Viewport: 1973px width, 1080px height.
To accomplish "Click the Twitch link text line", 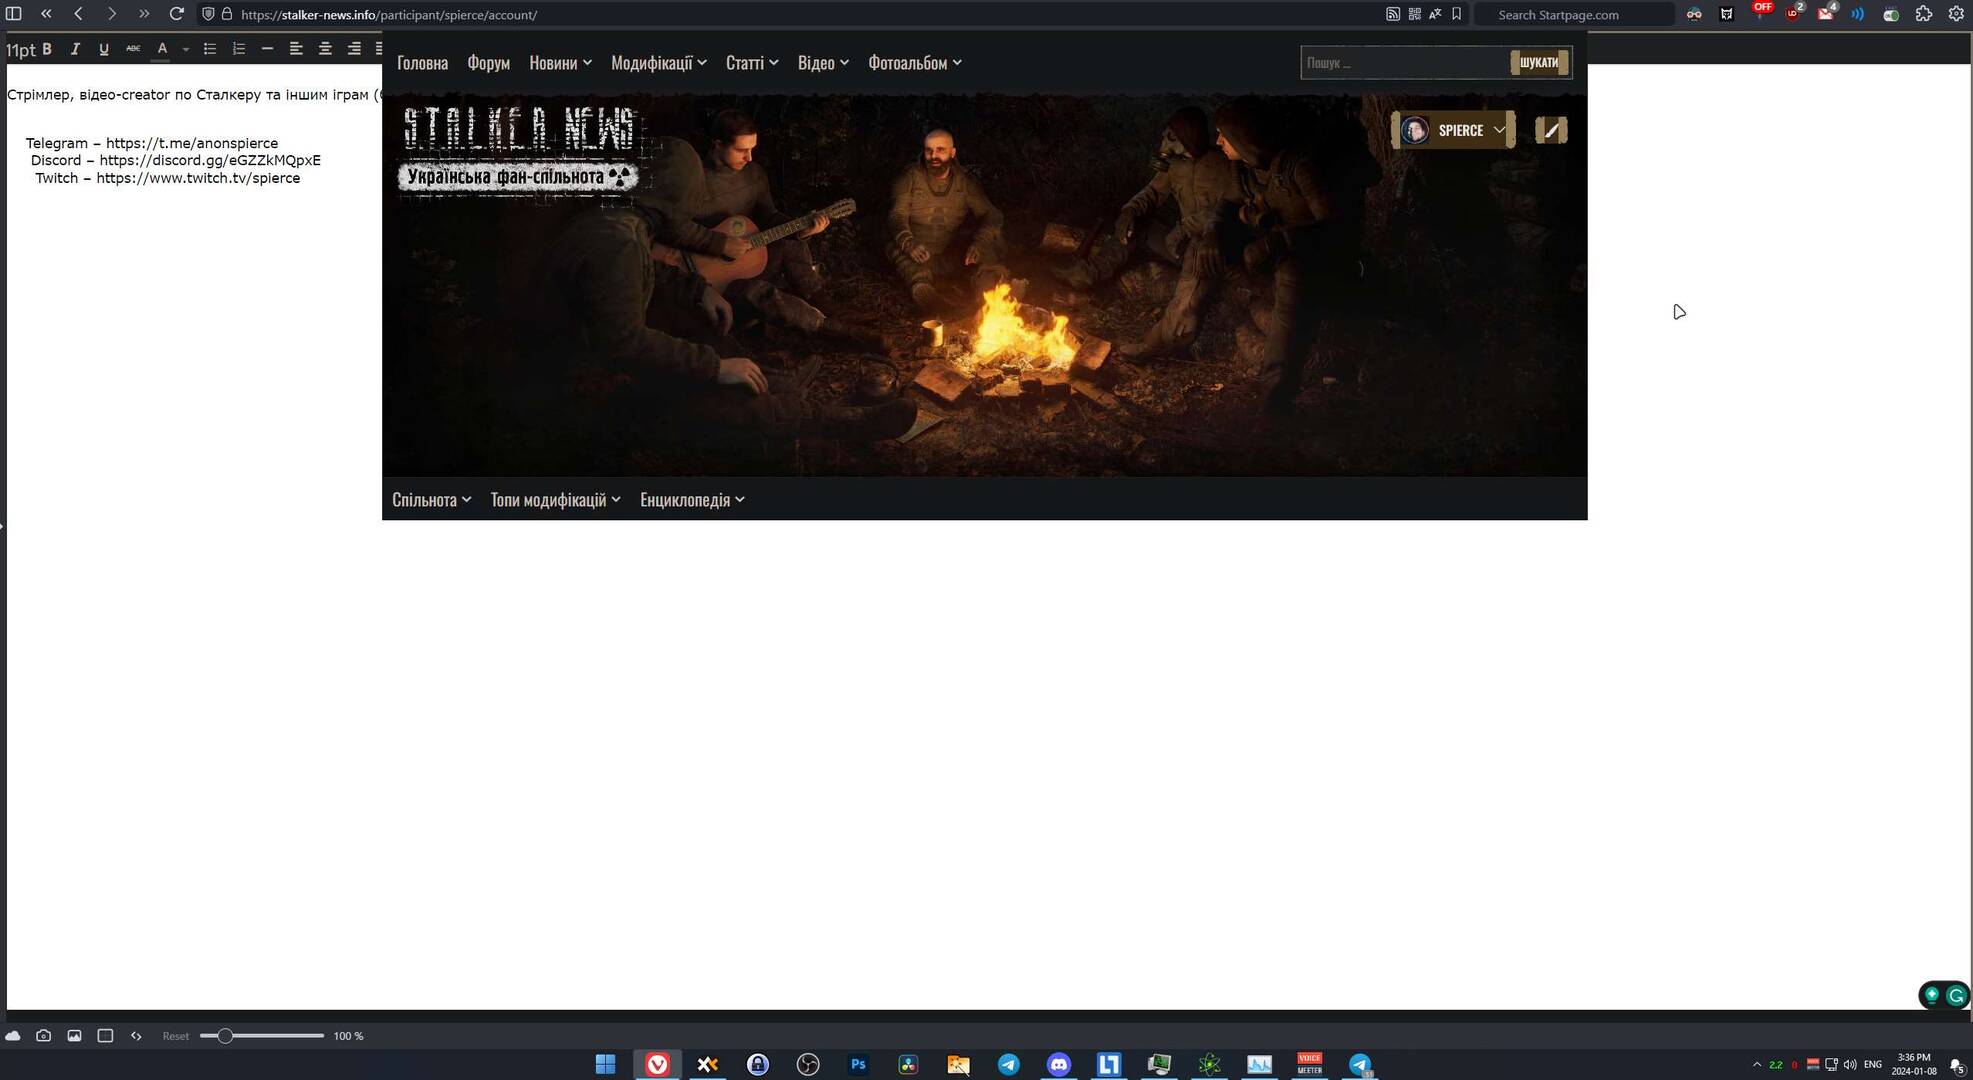I will click(x=168, y=178).
